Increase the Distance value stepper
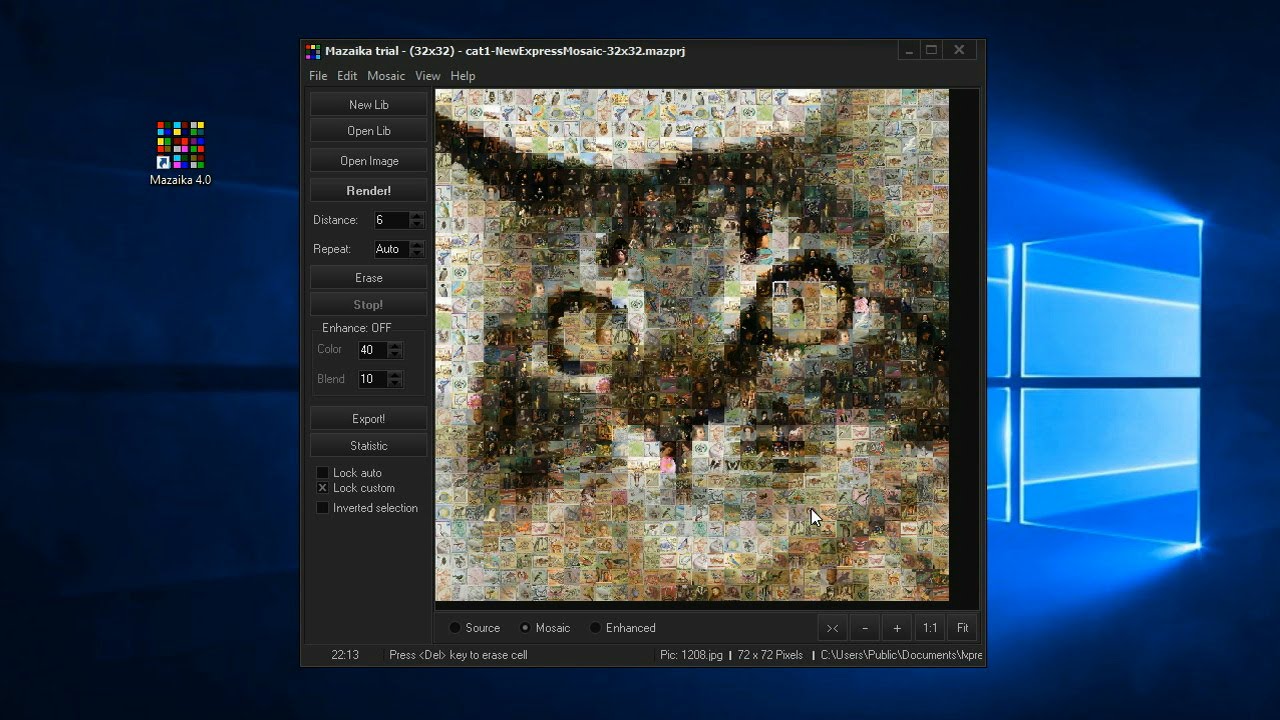Screen dimensions: 1280x720 point(417,216)
